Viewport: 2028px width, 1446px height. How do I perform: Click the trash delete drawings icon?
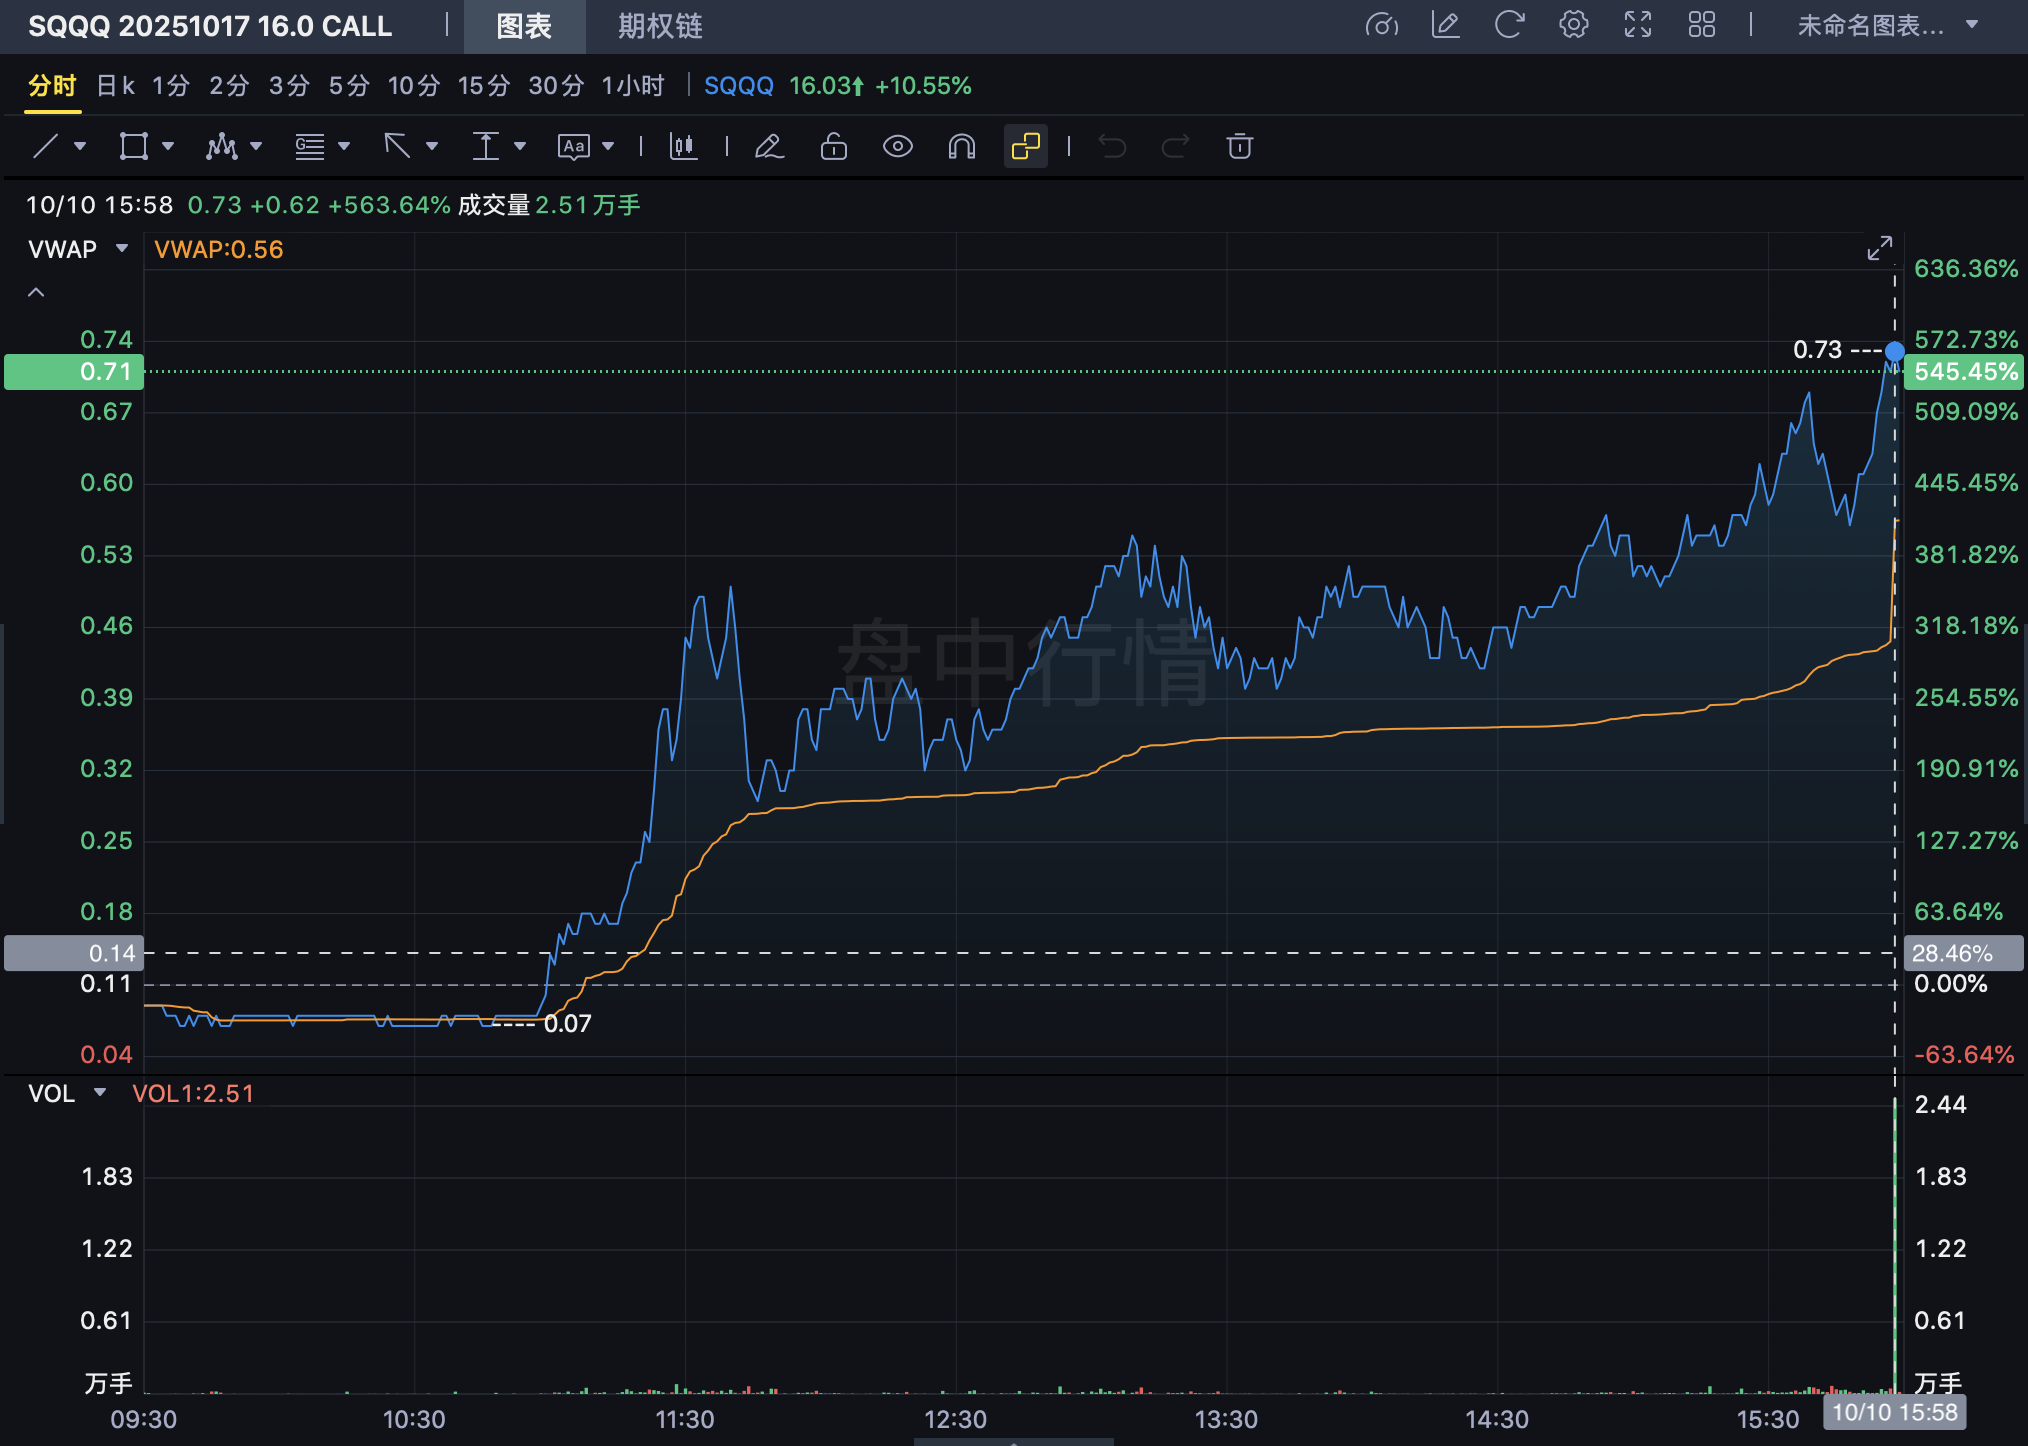1239,147
